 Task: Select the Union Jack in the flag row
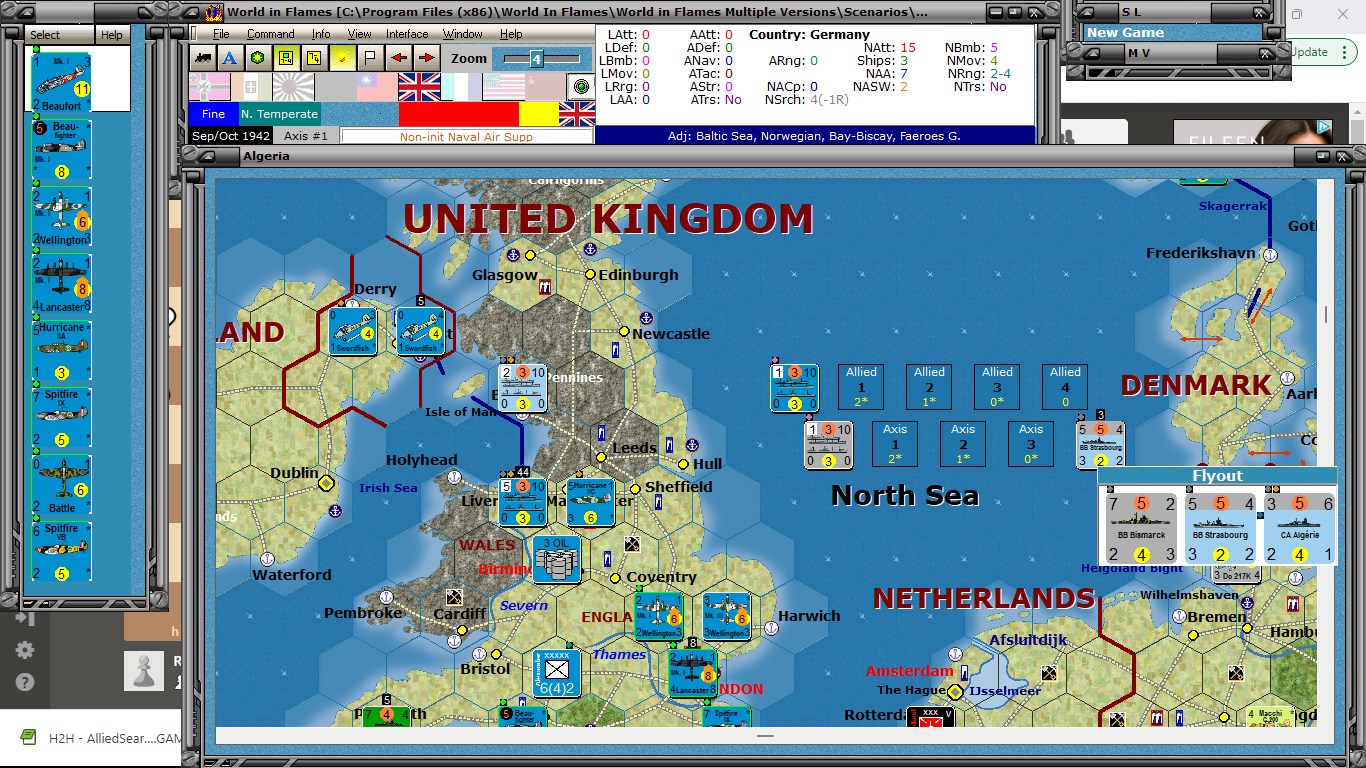click(x=419, y=87)
